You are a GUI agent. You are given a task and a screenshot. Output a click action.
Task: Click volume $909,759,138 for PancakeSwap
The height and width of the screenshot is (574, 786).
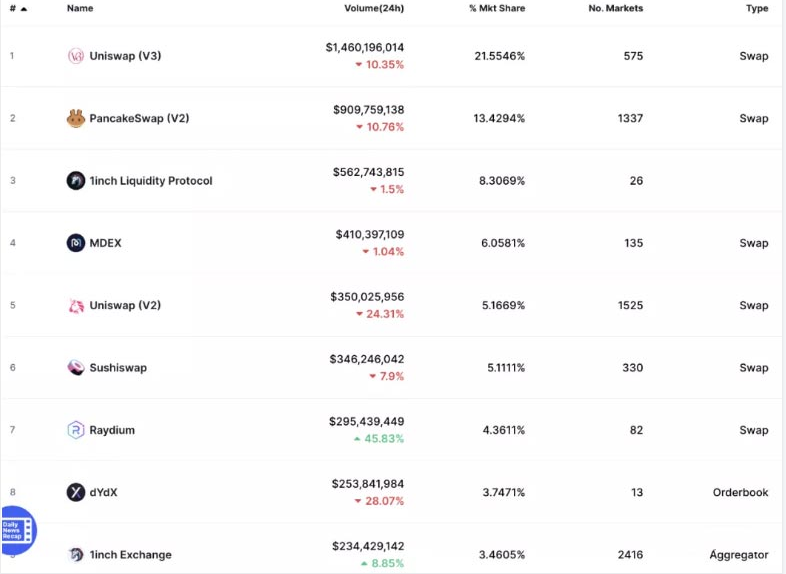[x=368, y=109]
